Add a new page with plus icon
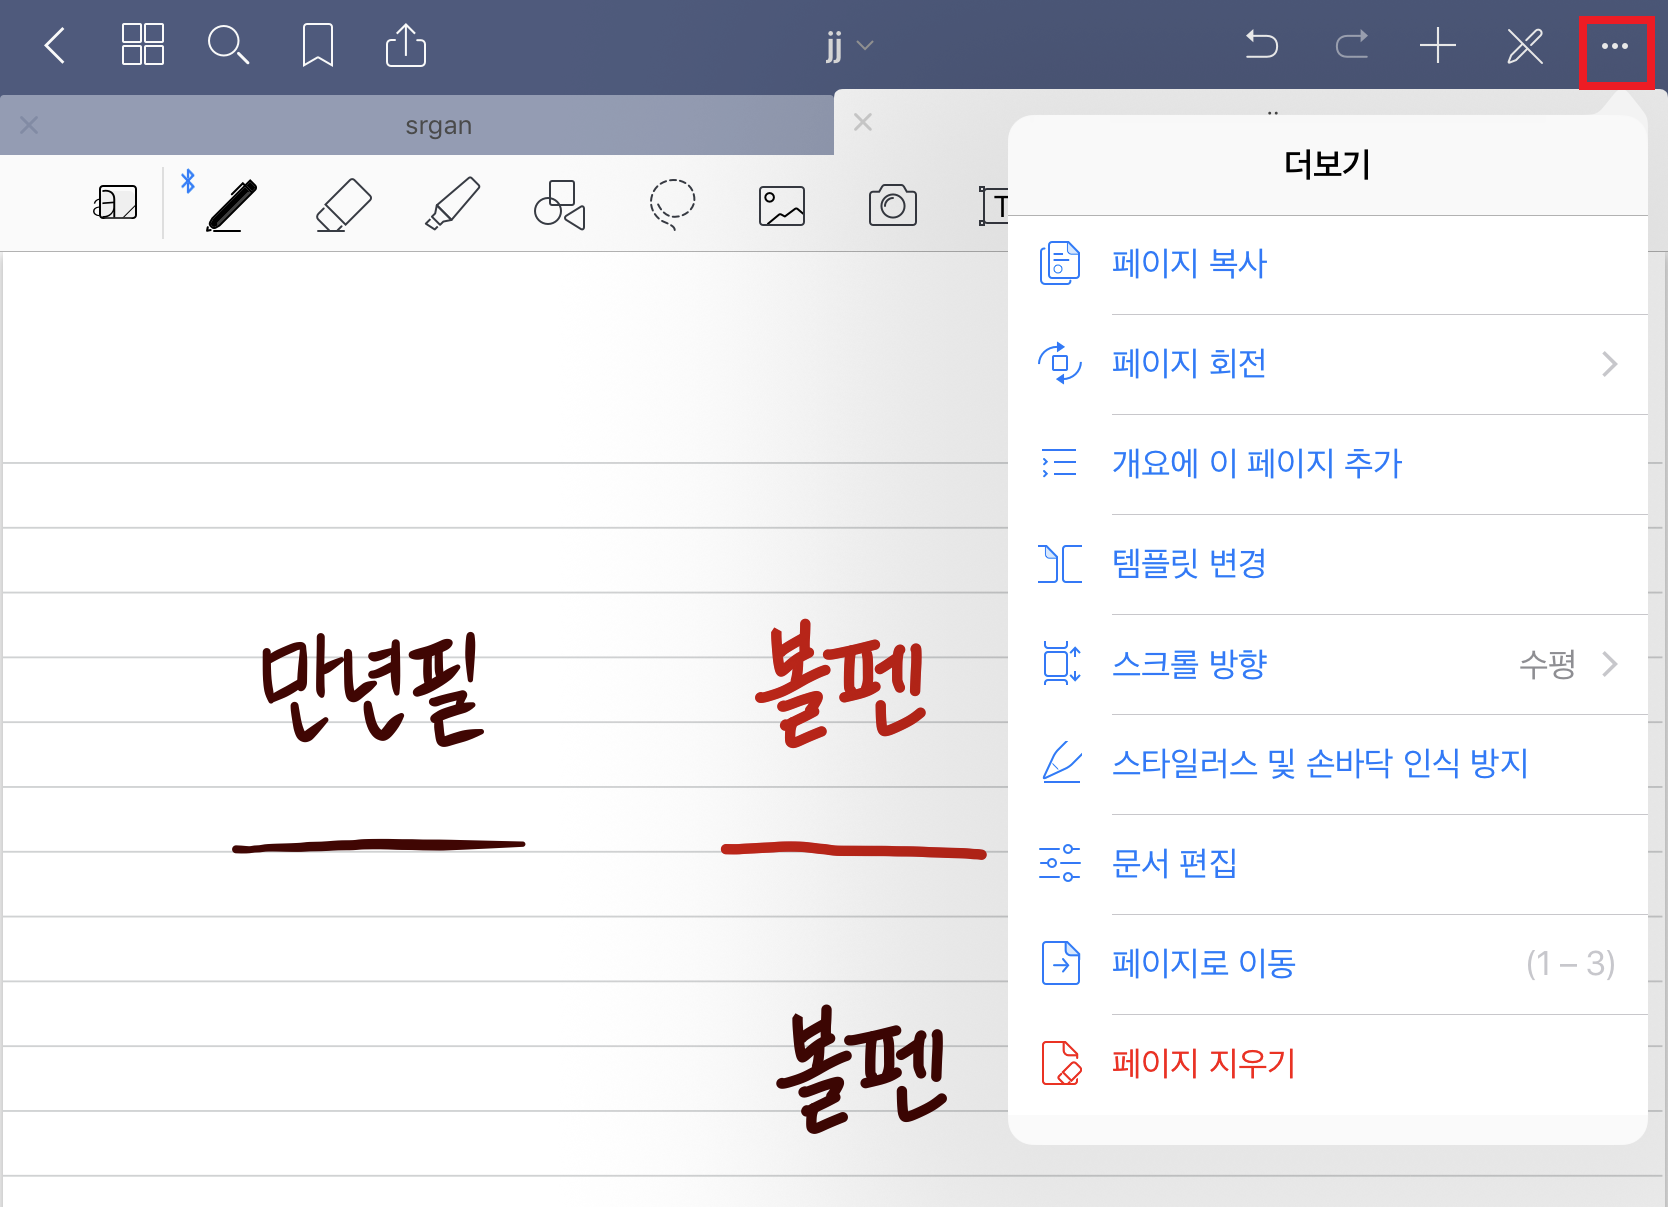The image size is (1668, 1207). [1438, 45]
